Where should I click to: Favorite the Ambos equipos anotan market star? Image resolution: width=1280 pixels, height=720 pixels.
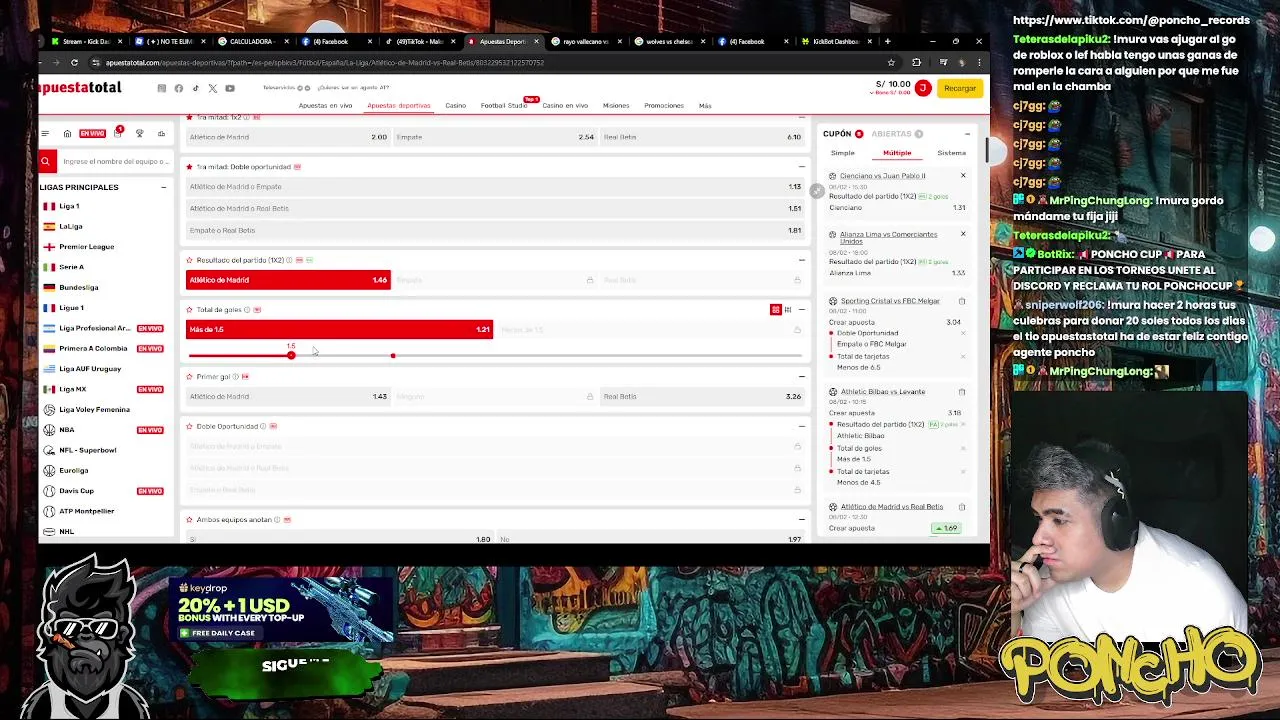coord(189,520)
